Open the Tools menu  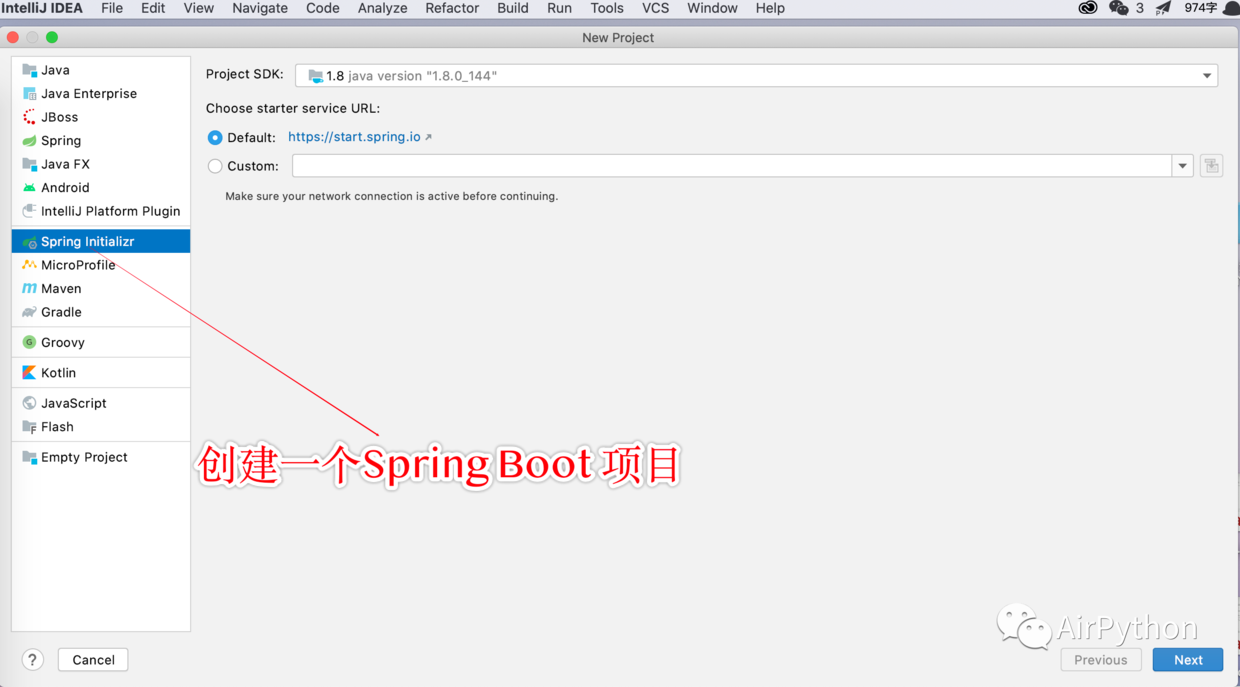coord(607,8)
